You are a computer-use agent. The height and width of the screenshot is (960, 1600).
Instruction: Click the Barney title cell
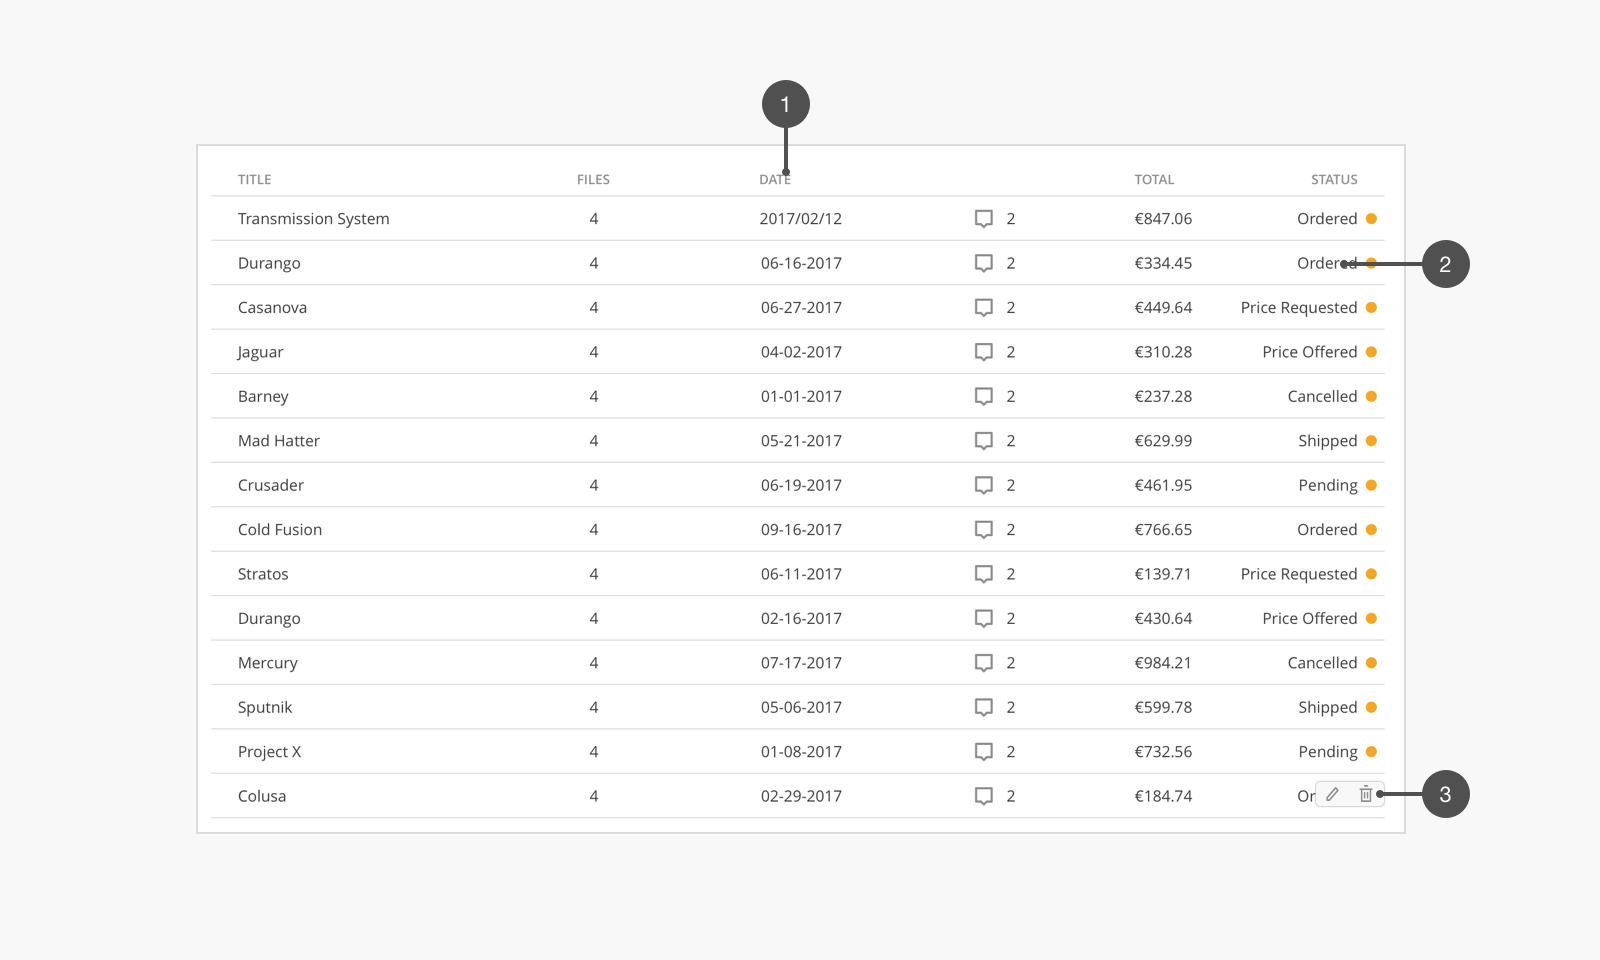(263, 397)
